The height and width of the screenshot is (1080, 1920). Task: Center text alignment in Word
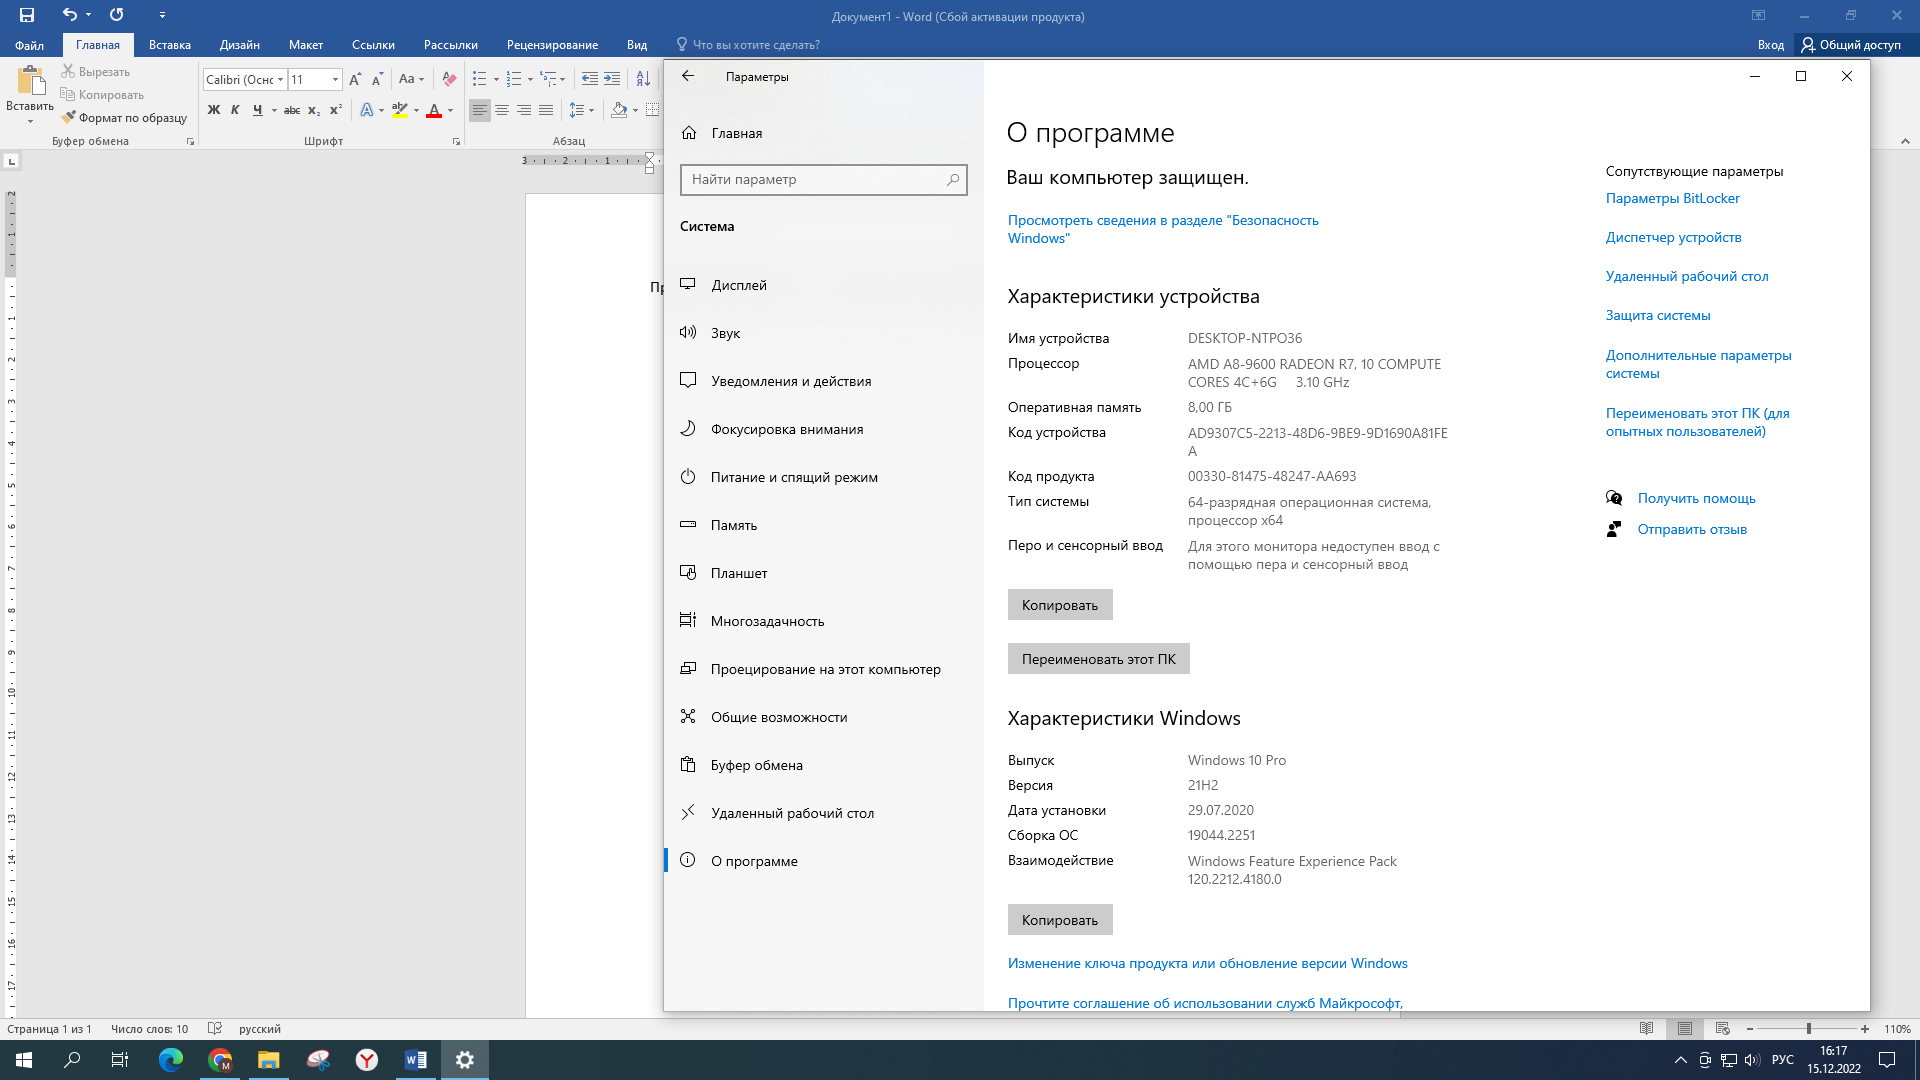point(502,110)
